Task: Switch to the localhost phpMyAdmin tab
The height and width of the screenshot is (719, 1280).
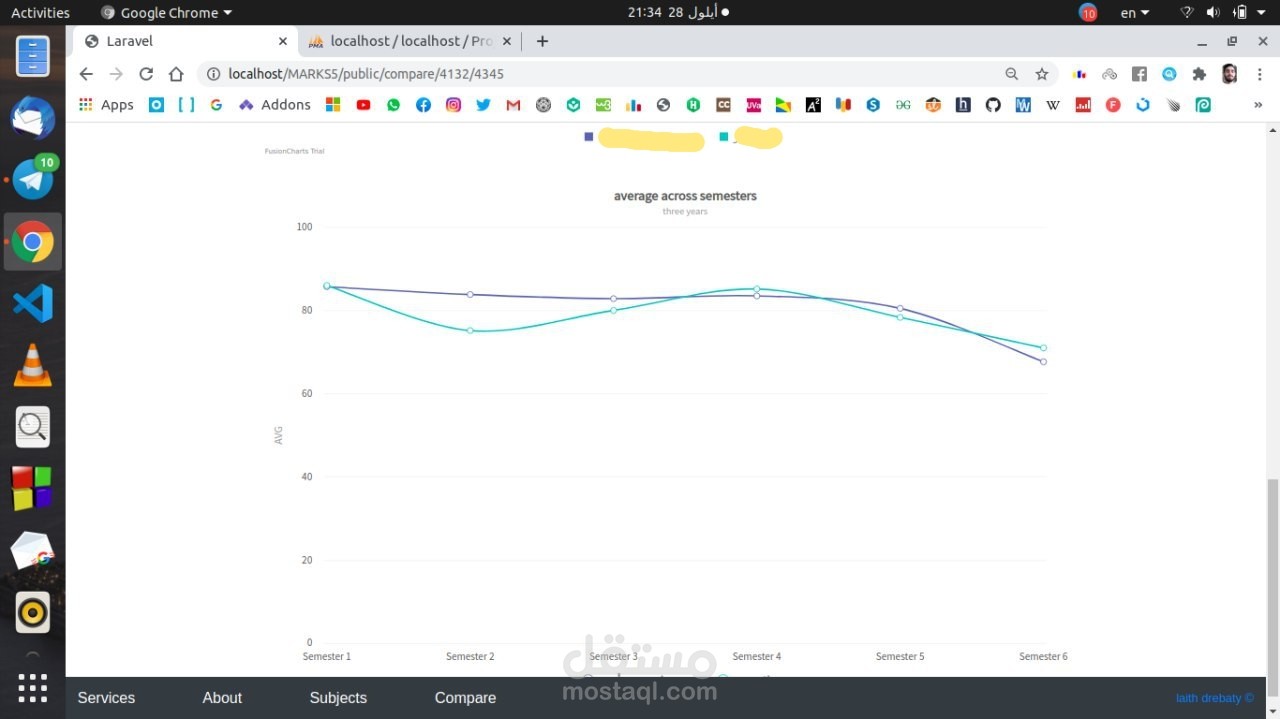Action: 410,41
